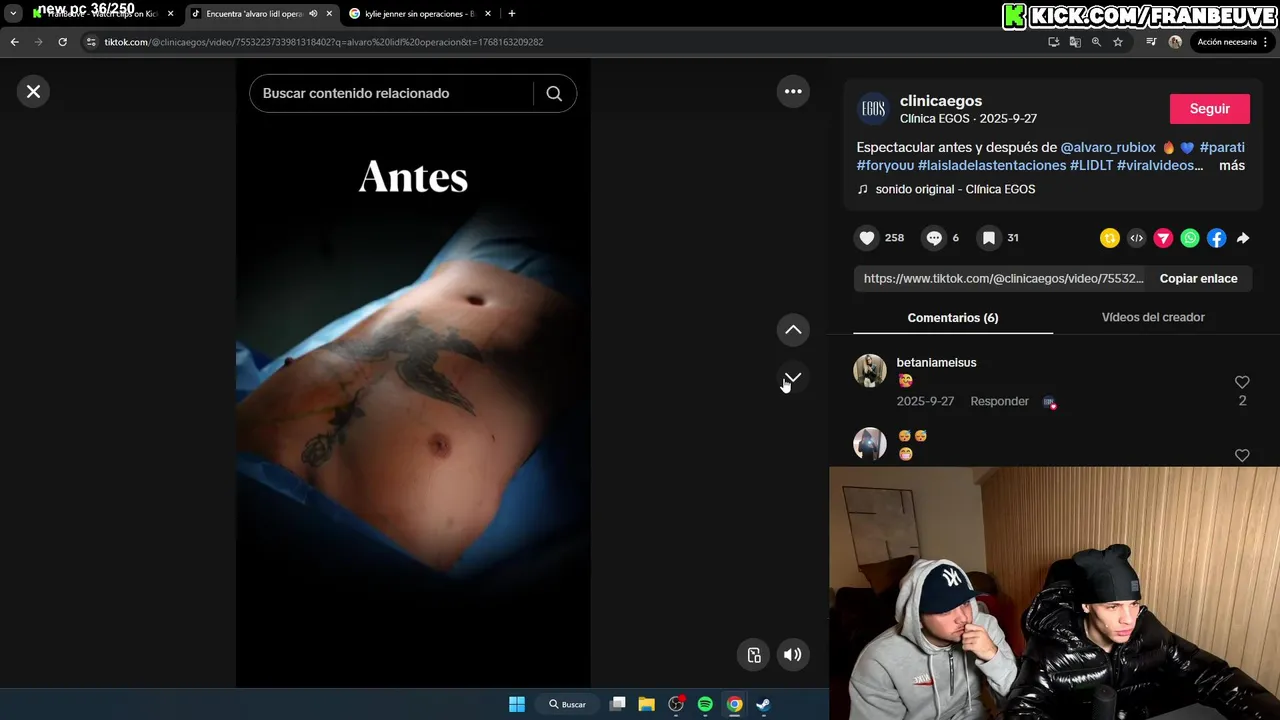Click the video link URL text field

pos(1003,279)
